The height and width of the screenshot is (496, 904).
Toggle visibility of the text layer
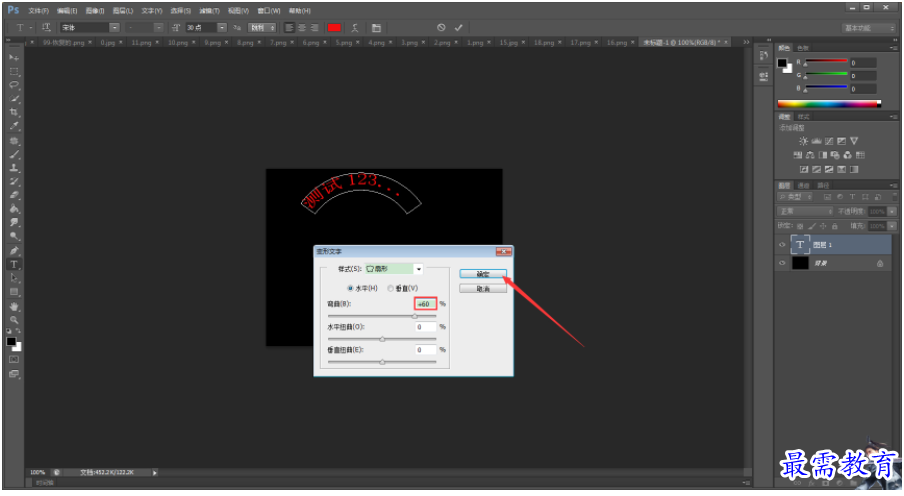point(782,245)
